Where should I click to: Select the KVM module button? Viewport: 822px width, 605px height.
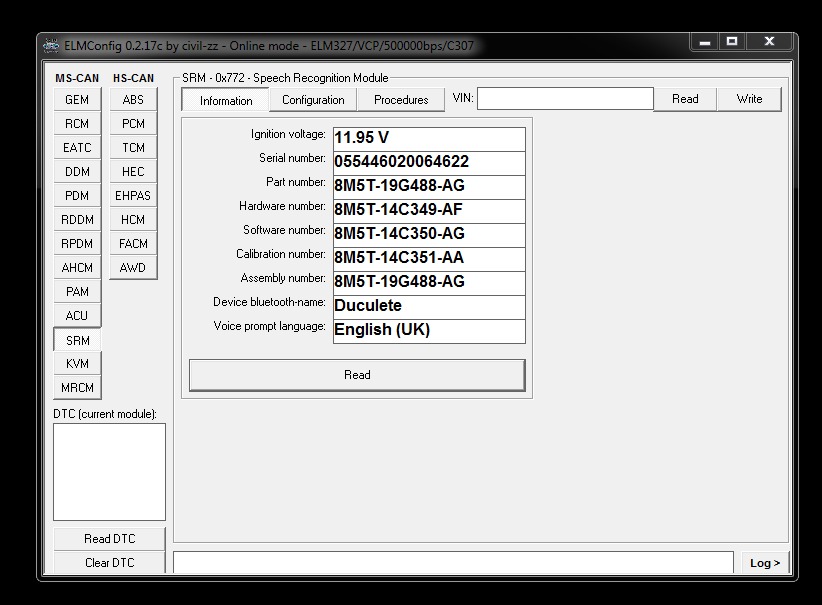point(77,364)
